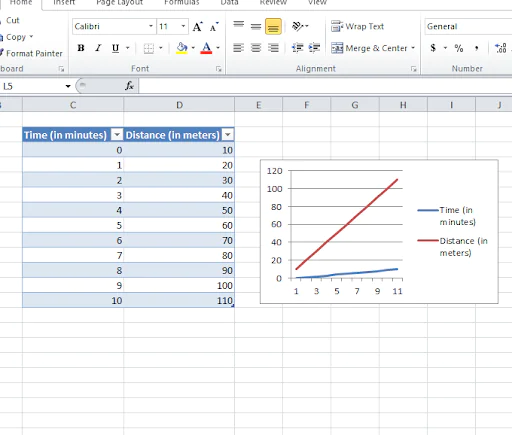Switch to the Formulas tab
Image resolution: width=512 pixels, height=435 pixels.
coord(182,3)
